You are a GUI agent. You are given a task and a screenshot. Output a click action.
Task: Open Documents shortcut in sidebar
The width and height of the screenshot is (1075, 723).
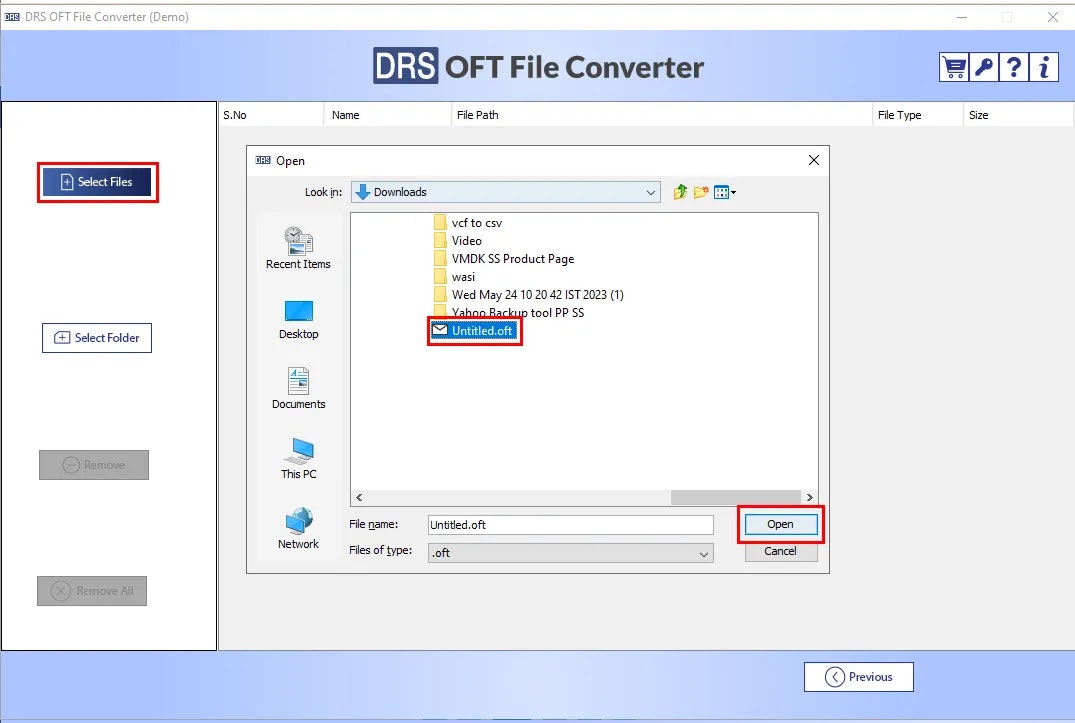click(298, 389)
